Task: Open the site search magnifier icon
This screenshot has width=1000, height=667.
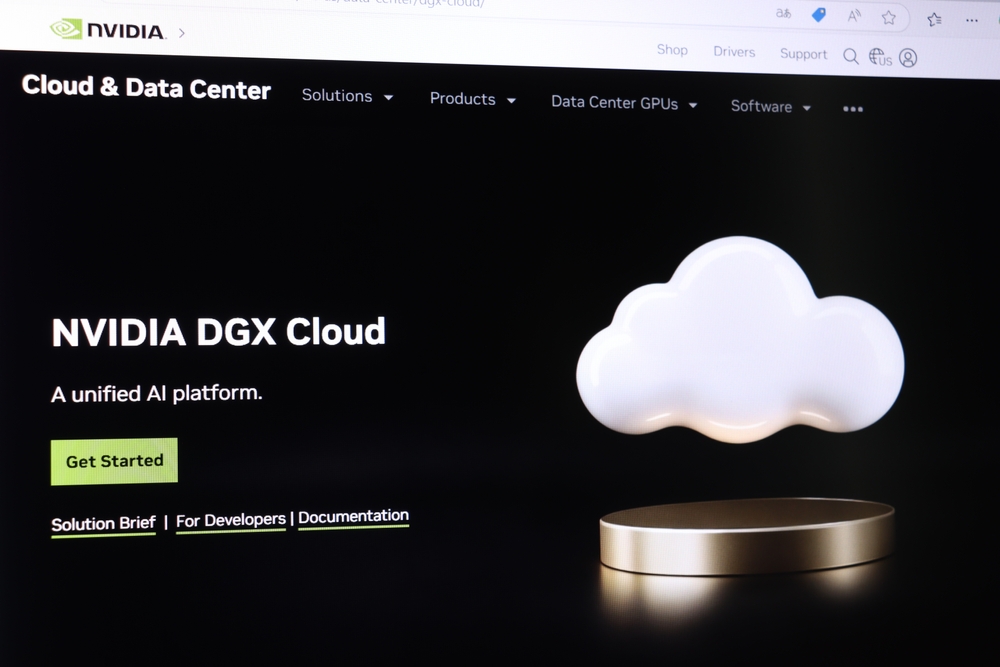Action: 850,56
